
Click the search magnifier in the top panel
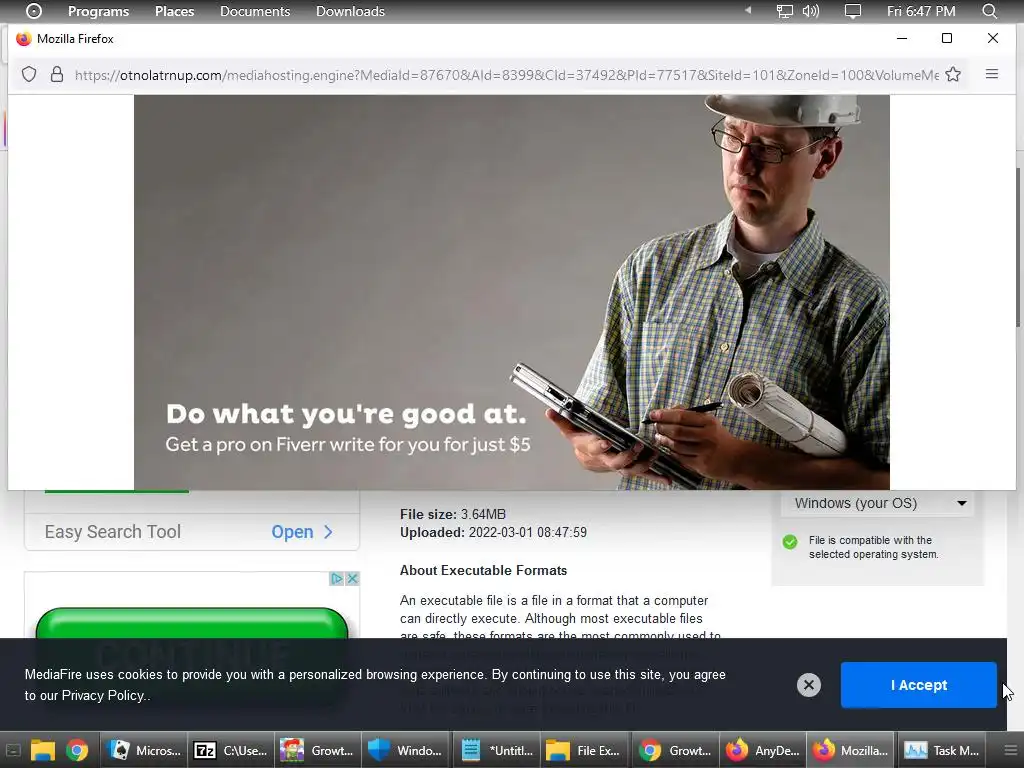[989, 11]
